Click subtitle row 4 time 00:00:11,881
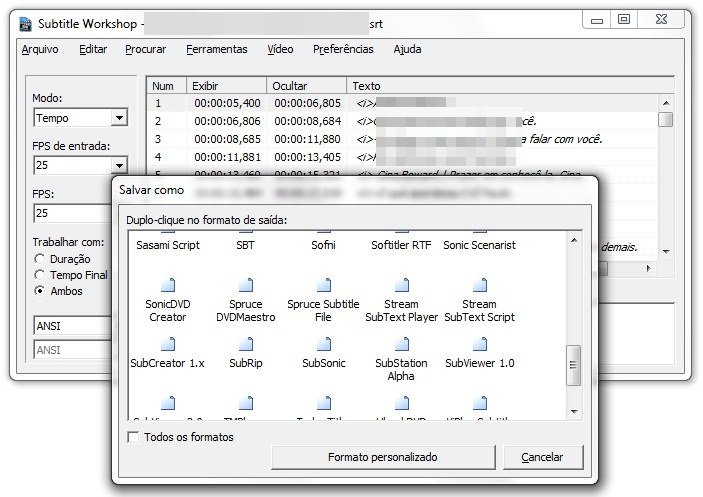Viewport: 703px width, 497px height. (227, 157)
